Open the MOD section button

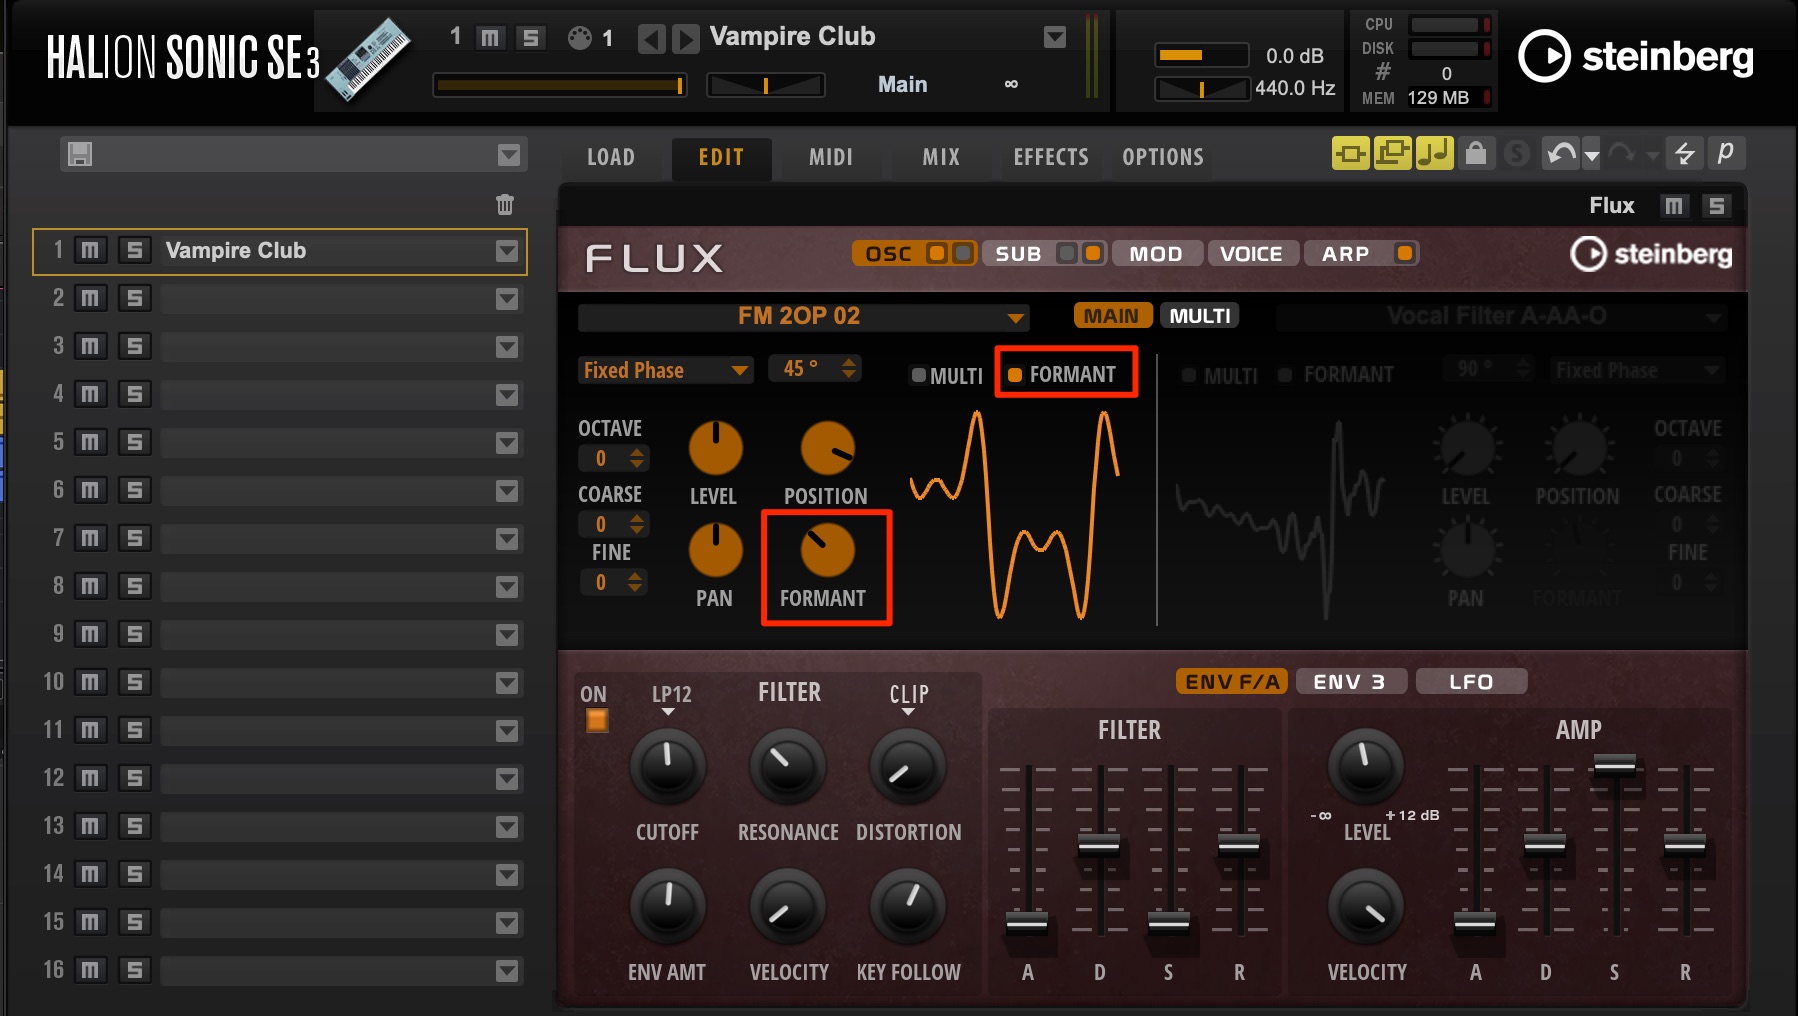pos(1156,254)
